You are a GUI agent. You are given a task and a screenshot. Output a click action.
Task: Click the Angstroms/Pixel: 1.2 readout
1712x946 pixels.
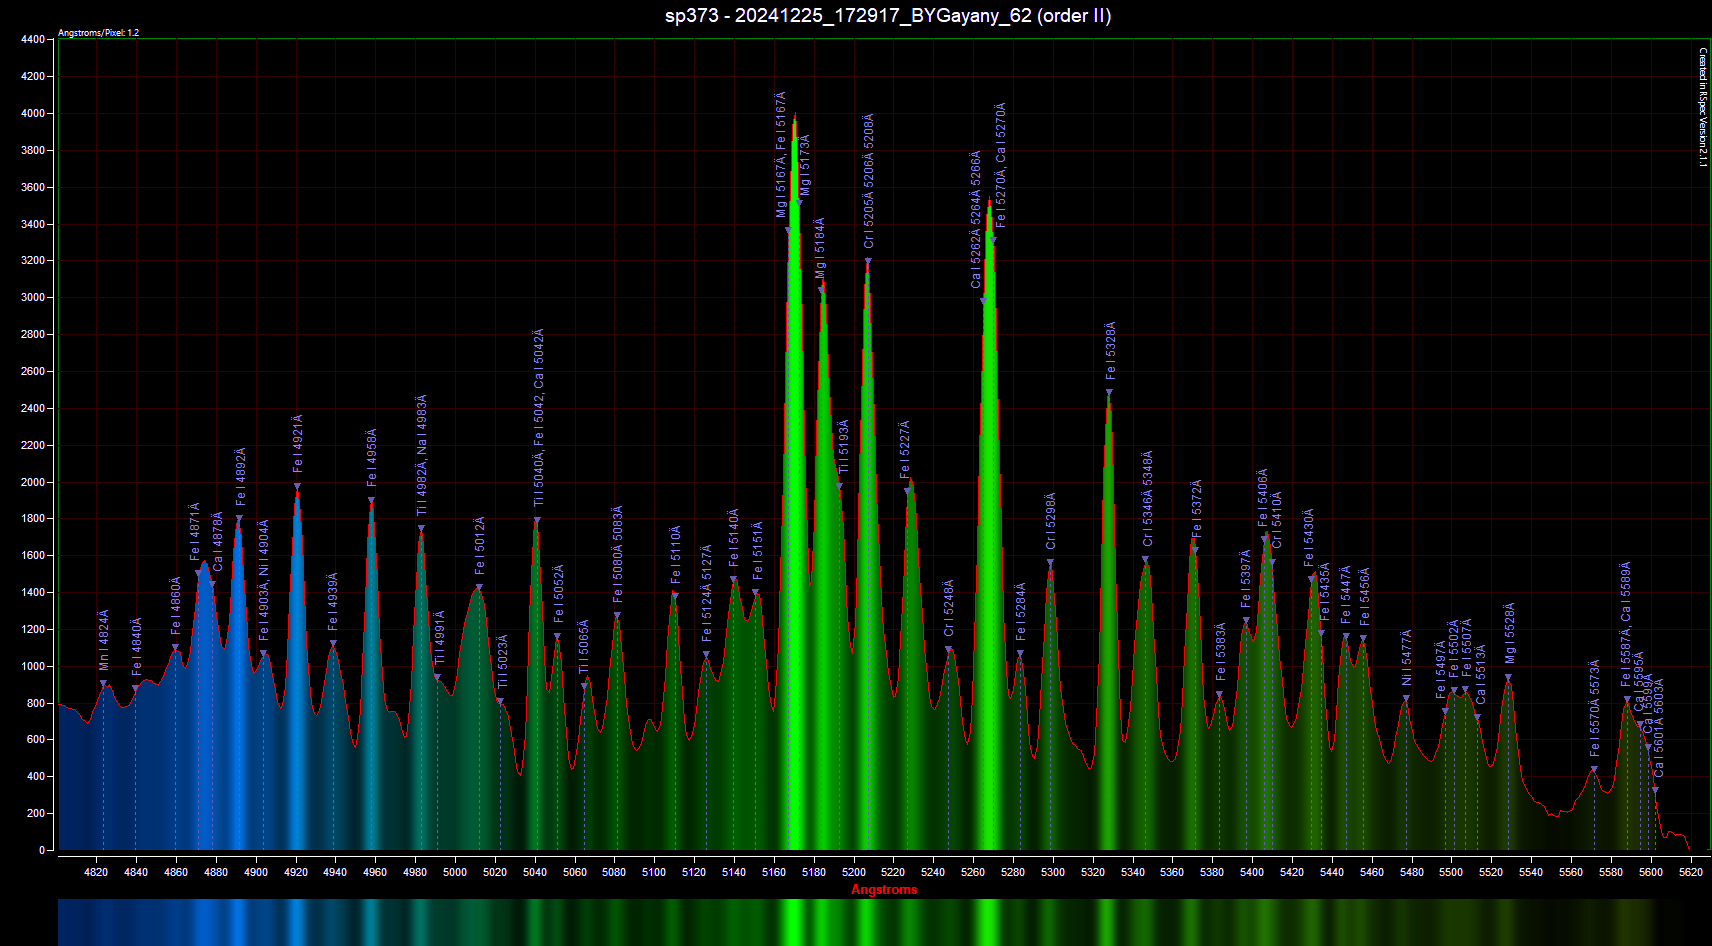(x=98, y=33)
